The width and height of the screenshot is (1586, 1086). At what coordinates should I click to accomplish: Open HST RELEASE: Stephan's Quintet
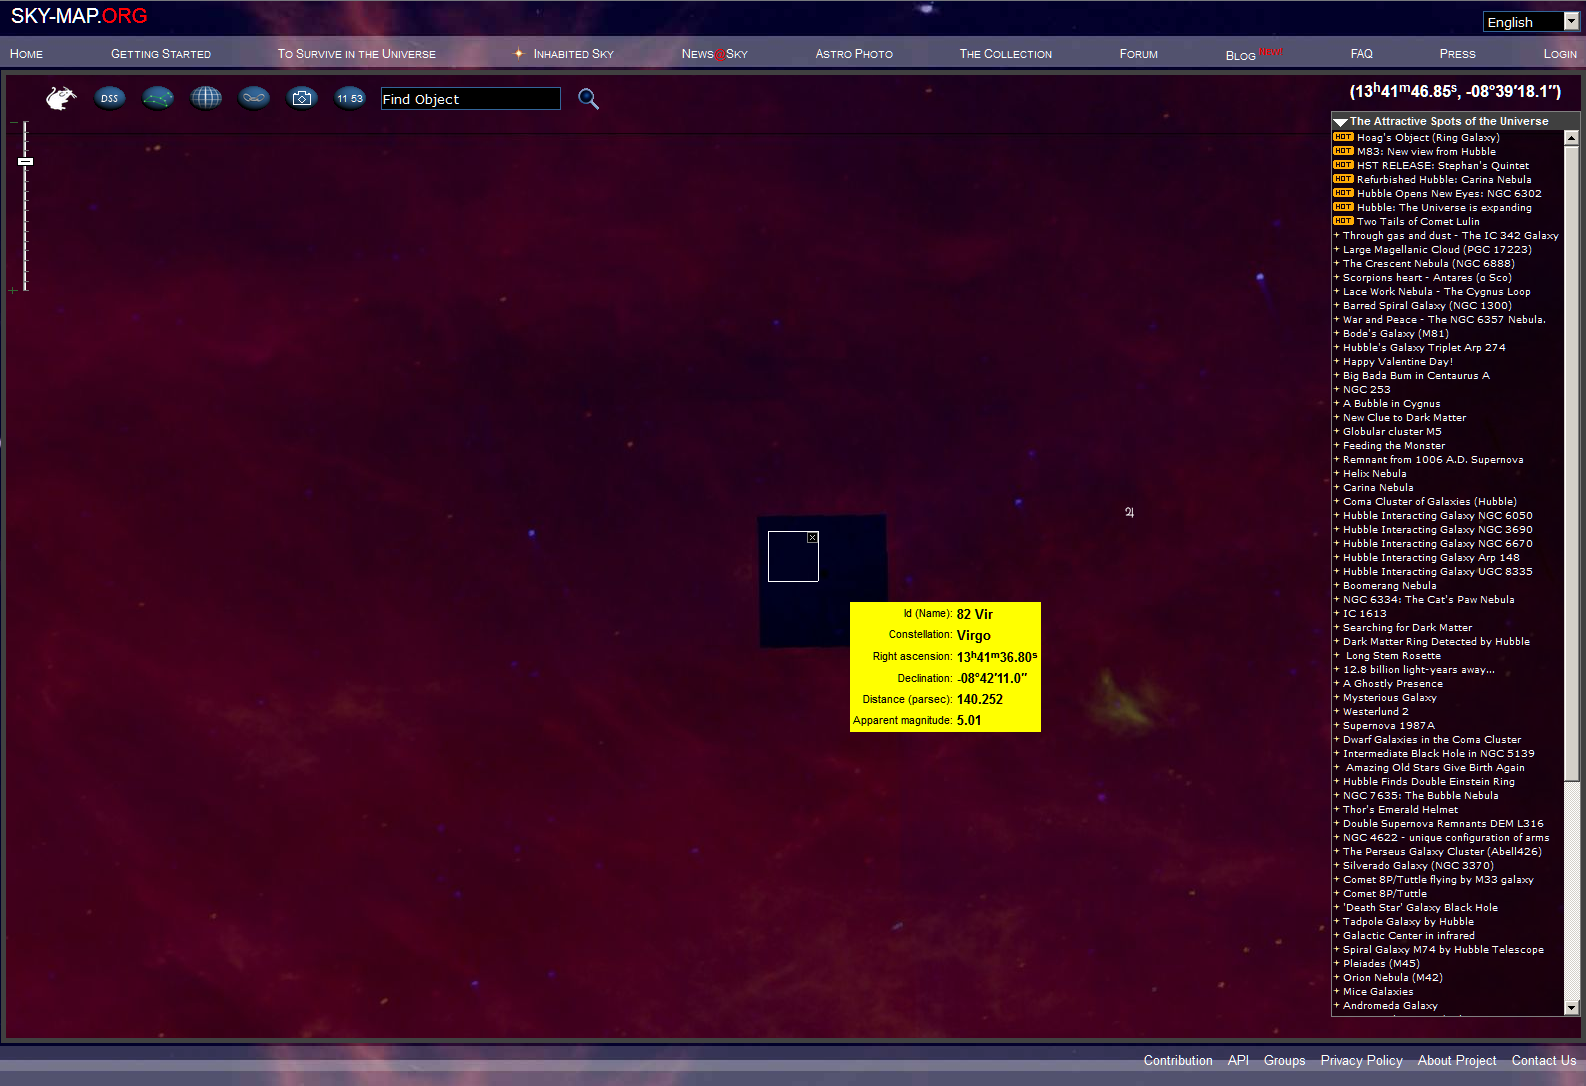(x=1443, y=166)
